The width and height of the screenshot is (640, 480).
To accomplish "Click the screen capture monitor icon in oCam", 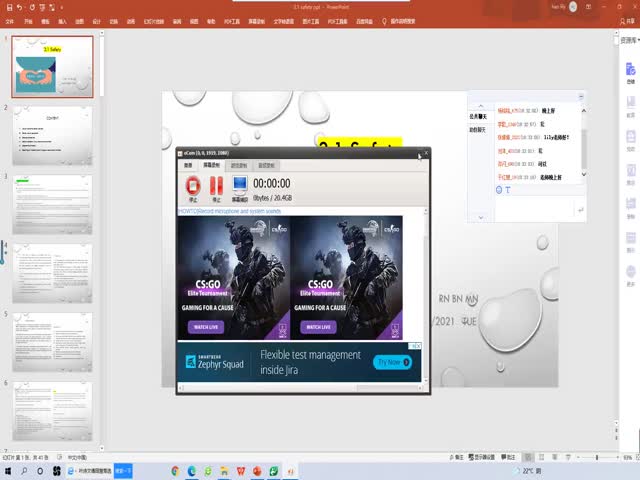I will click(240, 185).
